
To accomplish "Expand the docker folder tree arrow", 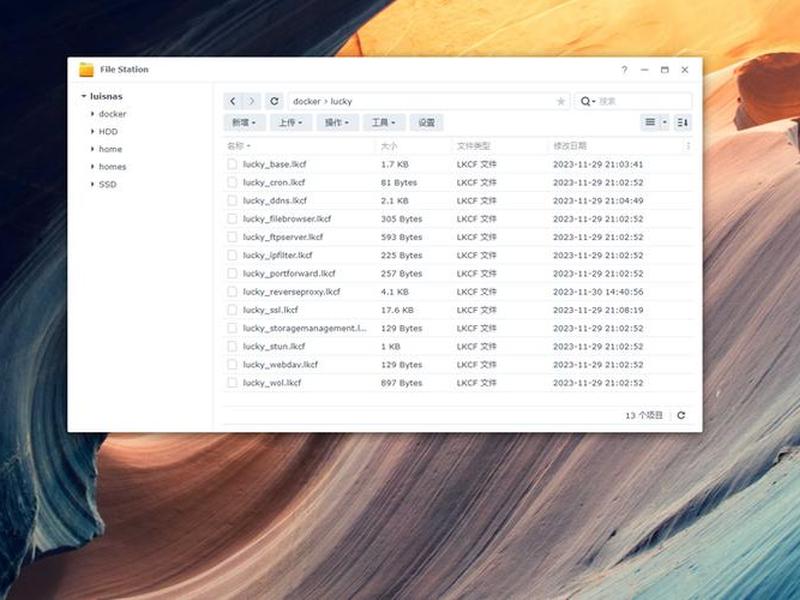I will [x=92, y=114].
